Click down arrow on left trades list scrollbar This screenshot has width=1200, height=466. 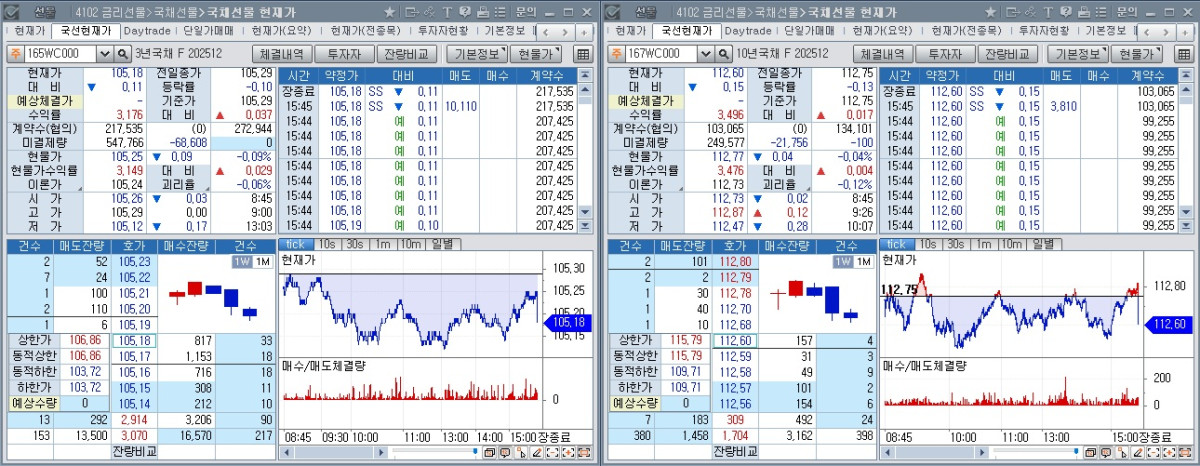point(586,212)
